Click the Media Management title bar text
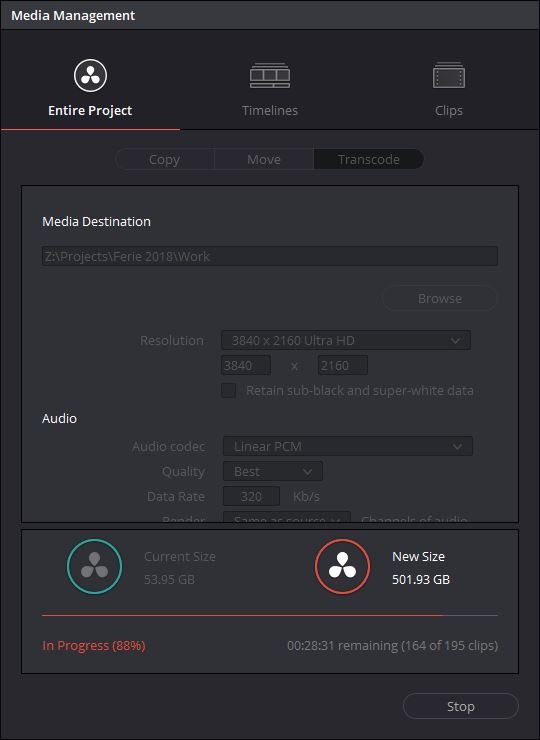 pyautogui.click(x=73, y=15)
